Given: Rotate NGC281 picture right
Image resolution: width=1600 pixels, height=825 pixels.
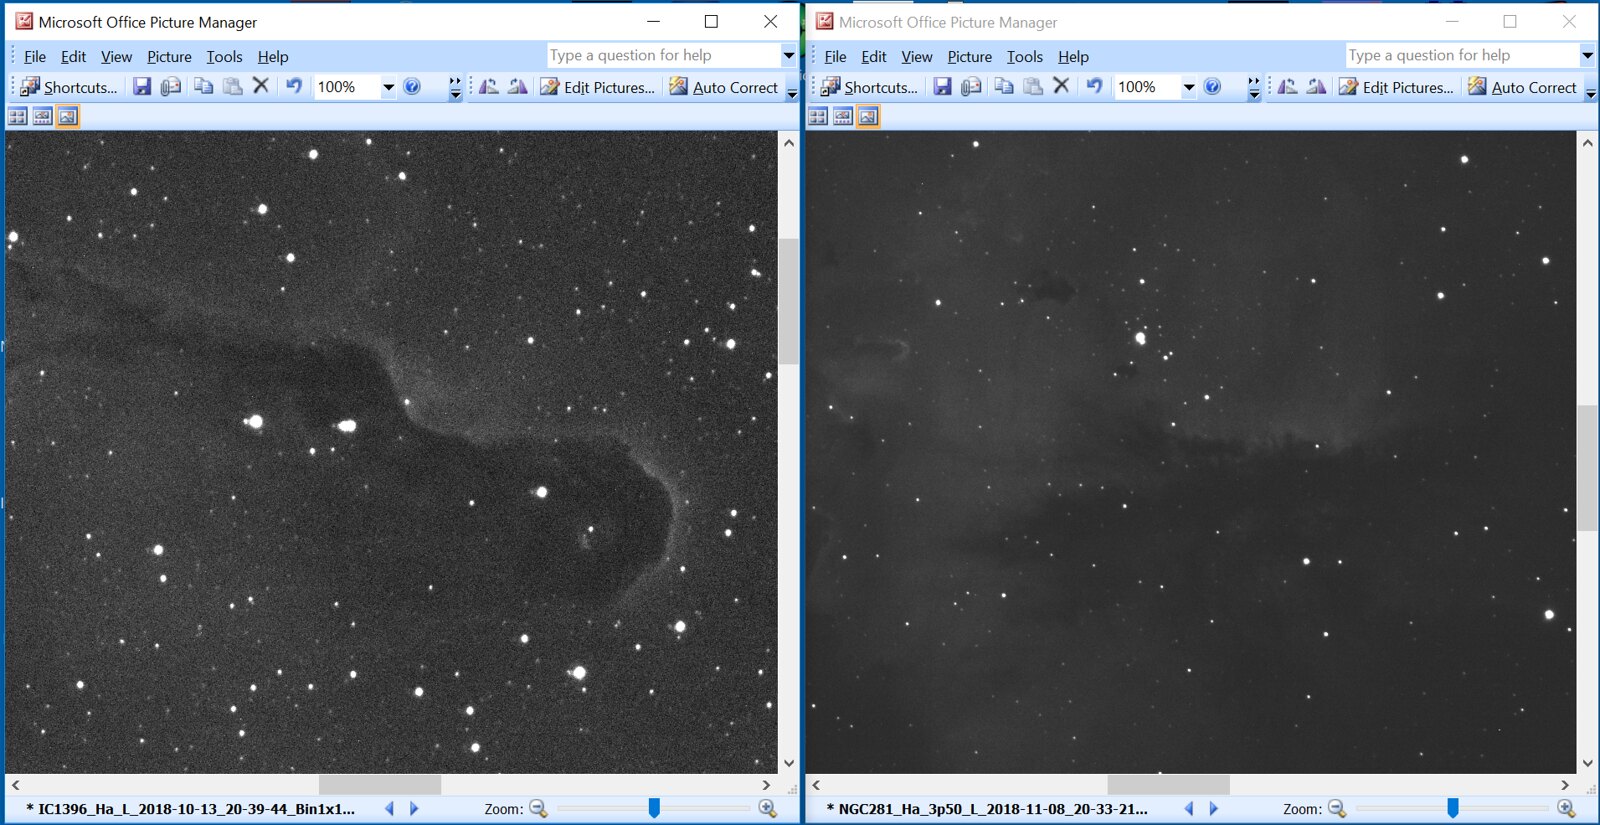Looking at the screenshot, I should [x=1317, y=87].
